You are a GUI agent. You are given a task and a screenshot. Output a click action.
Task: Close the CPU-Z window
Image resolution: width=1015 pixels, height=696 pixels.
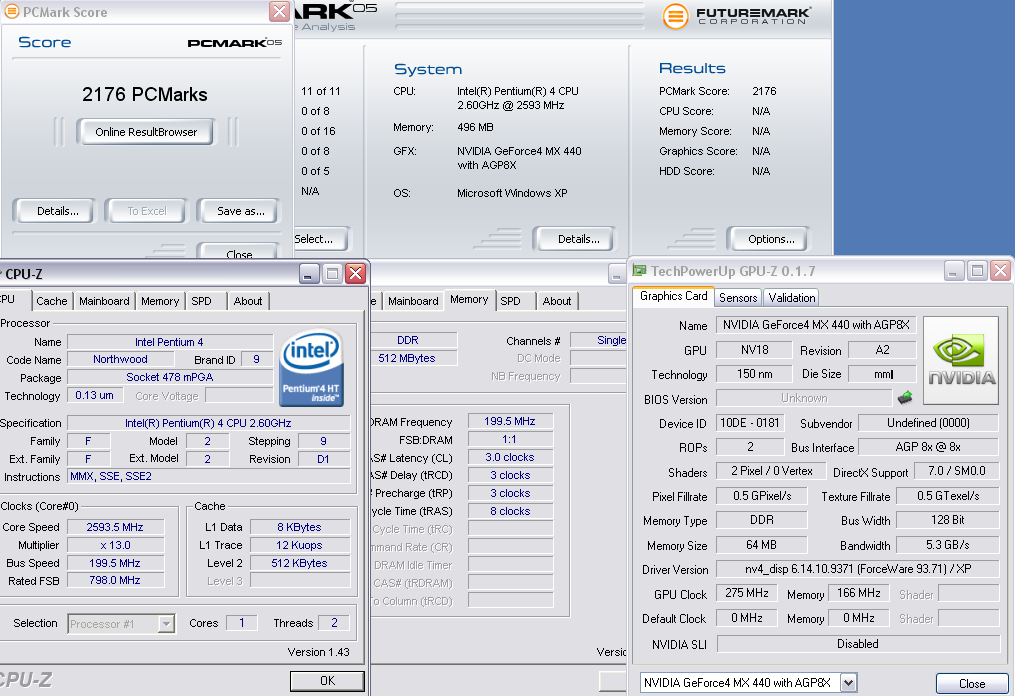pyautogui.click(x=355, y=274)
